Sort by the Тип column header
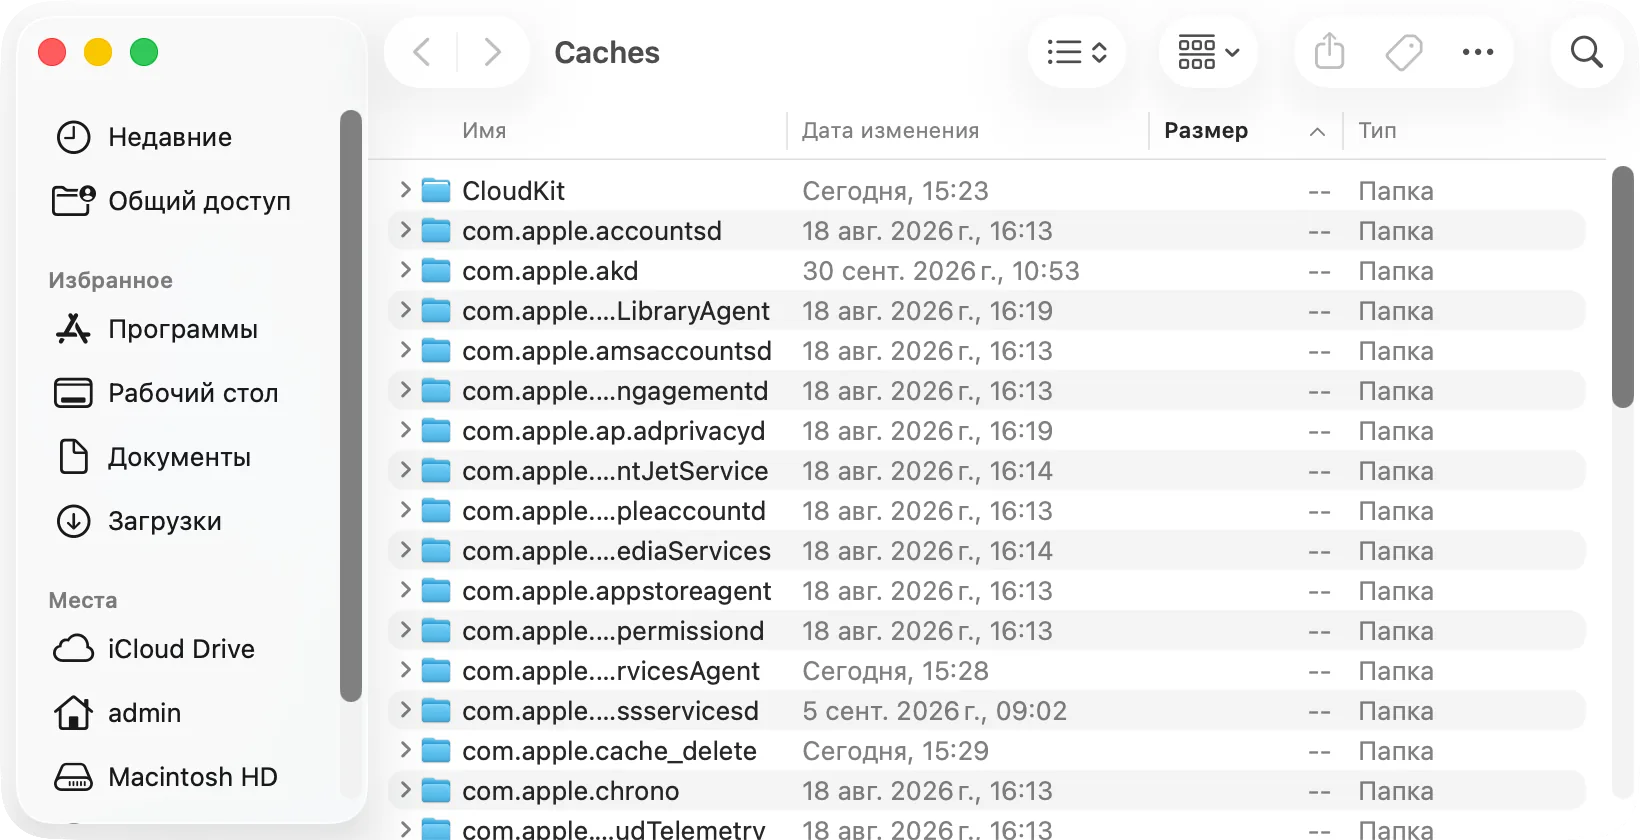Image resolution: width=1640 pixels, height=840 pixels. [1377, 131]
